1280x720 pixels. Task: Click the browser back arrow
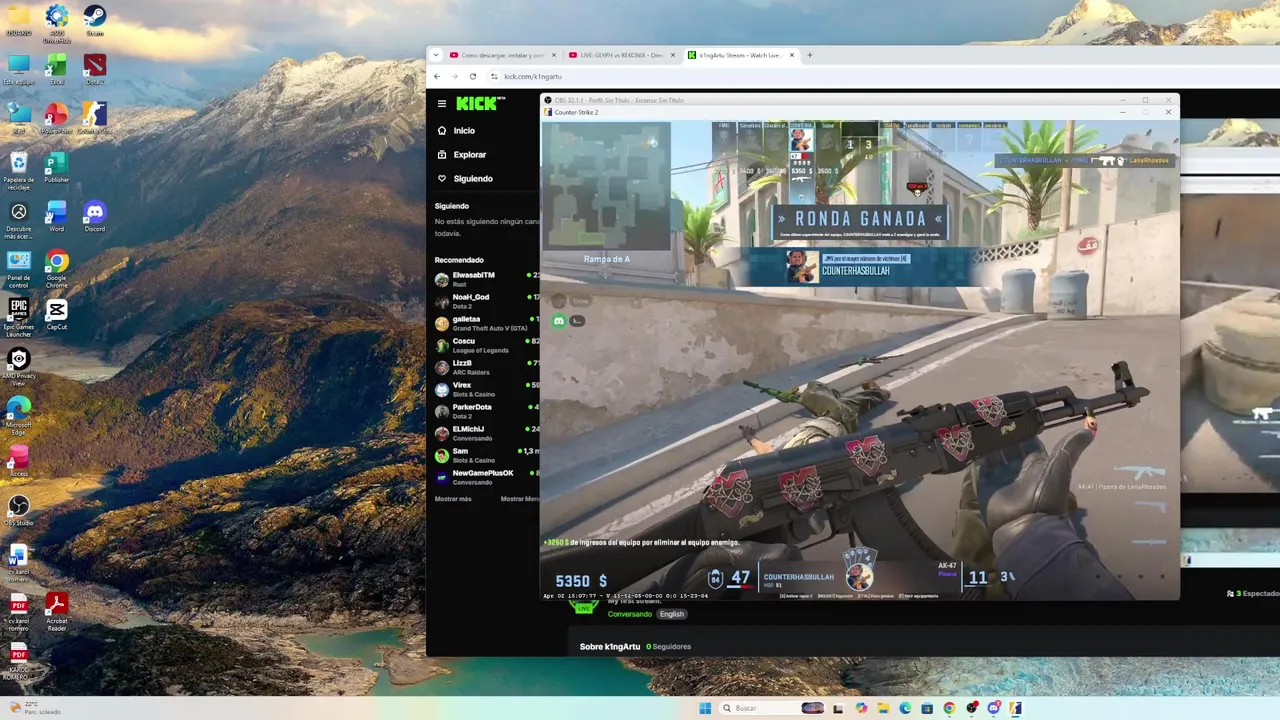tap(437, 76)
